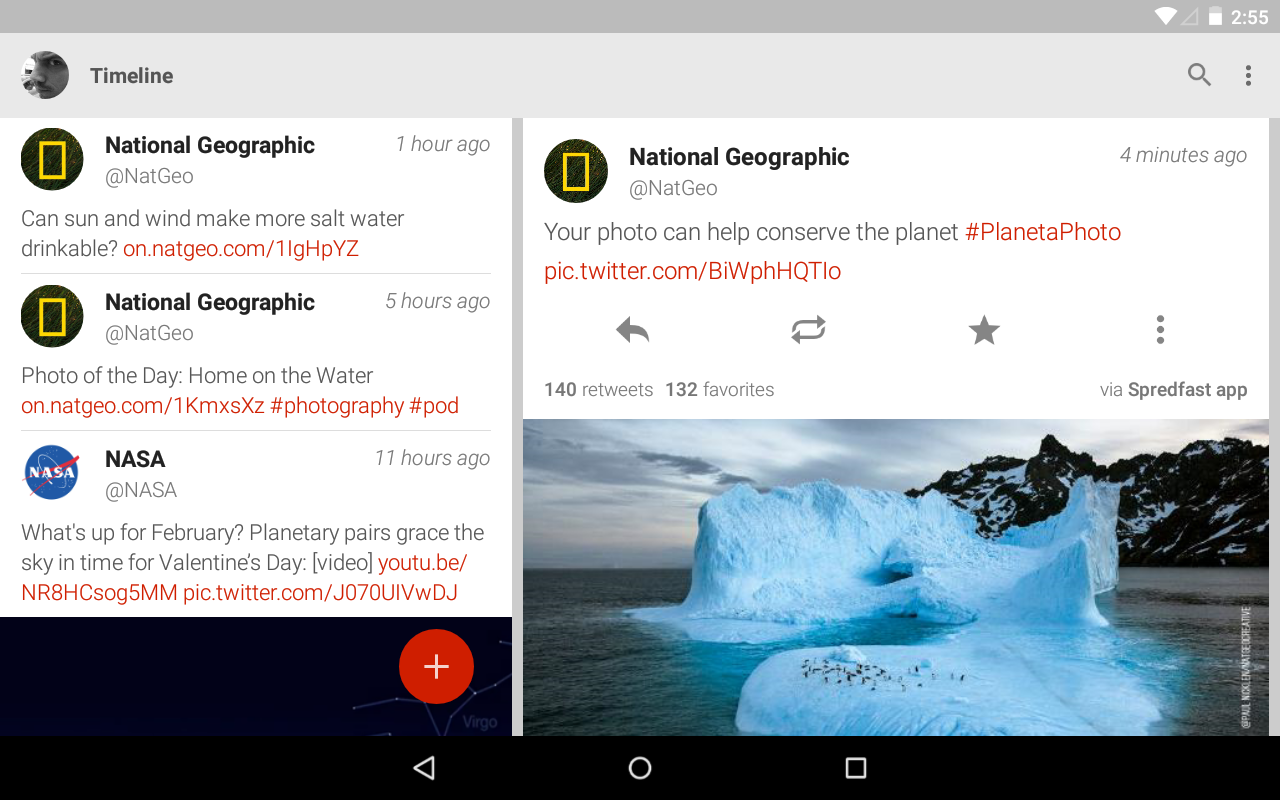This screenshot has width=1280, height=800.
Task: Open recent apps with the square button
Action: click(856, 768)
